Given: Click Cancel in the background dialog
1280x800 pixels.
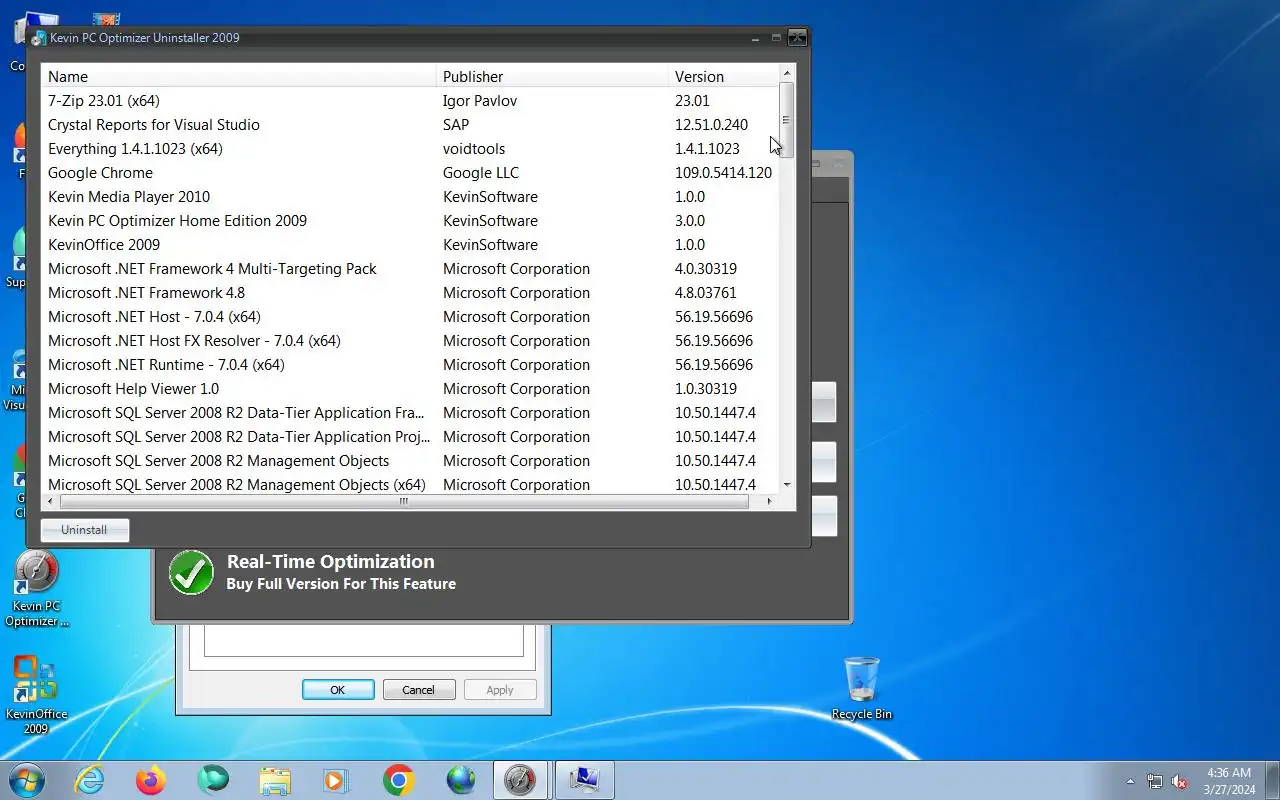Looking at the screenshot, I should (x=418, y=690).
